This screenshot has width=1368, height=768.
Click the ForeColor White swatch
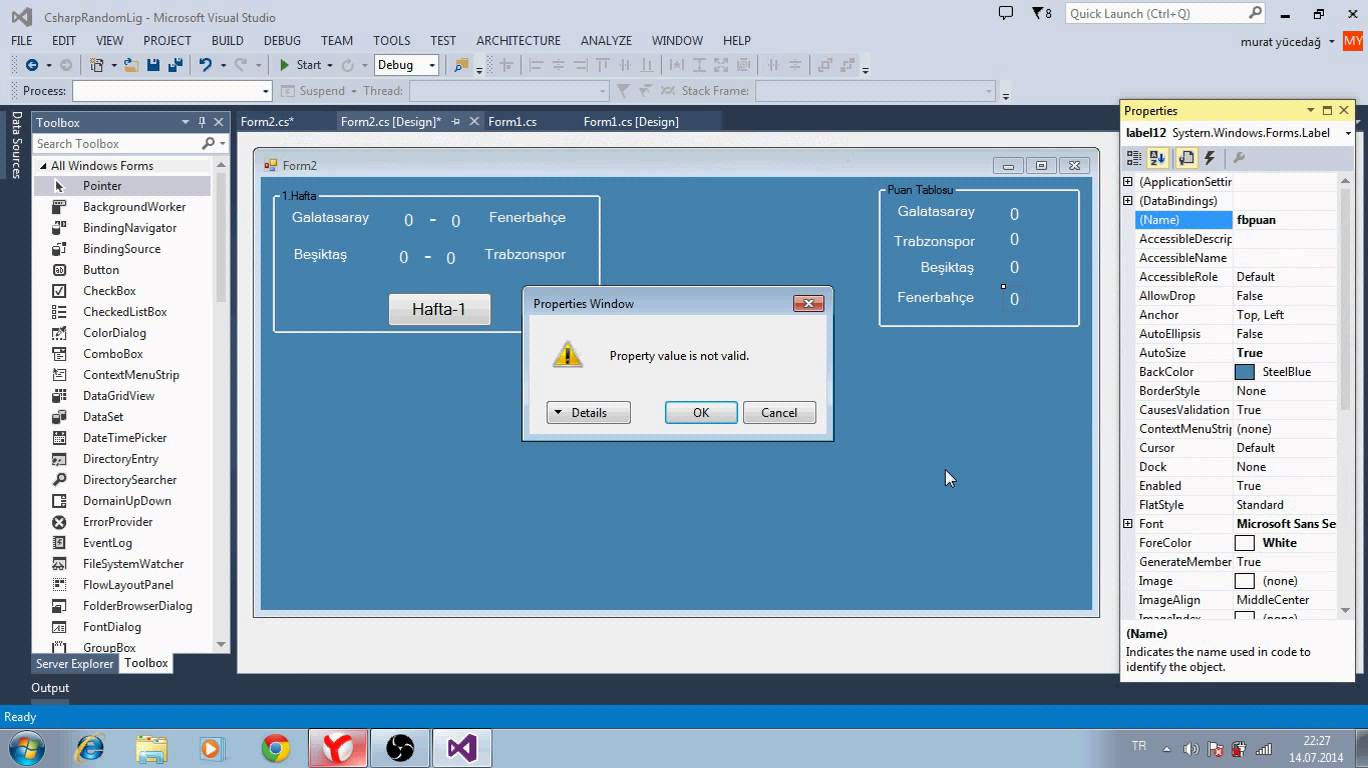point(1245,543)
